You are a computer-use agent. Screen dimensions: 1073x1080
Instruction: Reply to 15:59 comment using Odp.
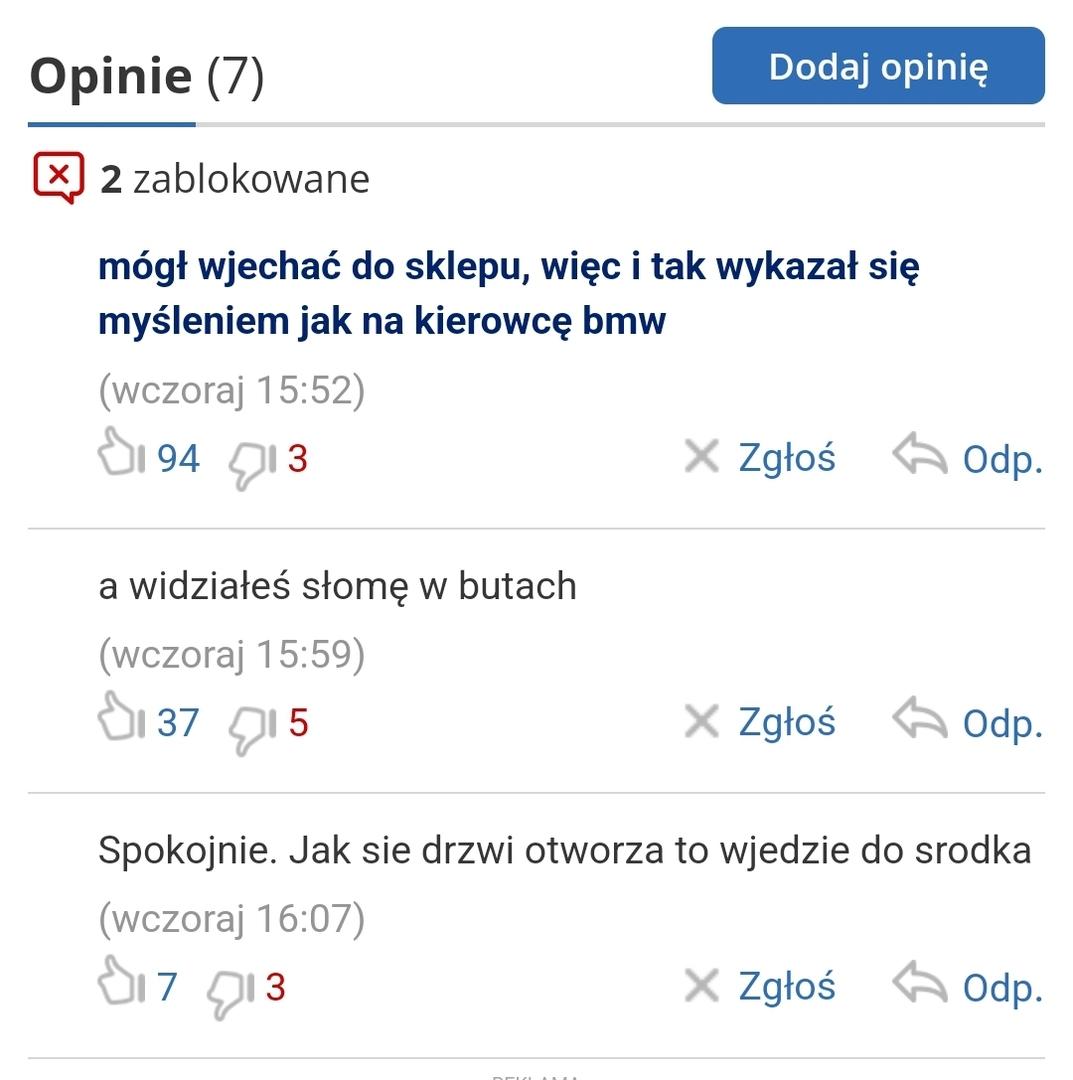click(1003, 724)
